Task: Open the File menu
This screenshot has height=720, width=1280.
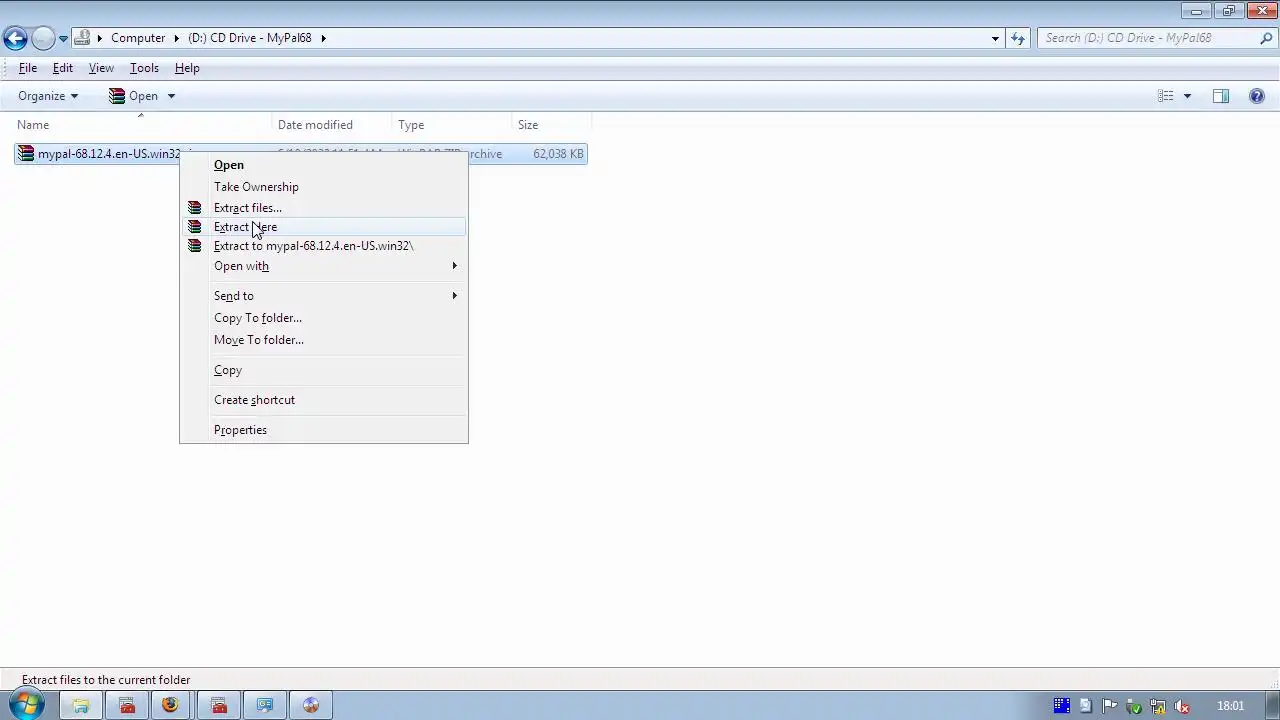Action: coord(28,68)
